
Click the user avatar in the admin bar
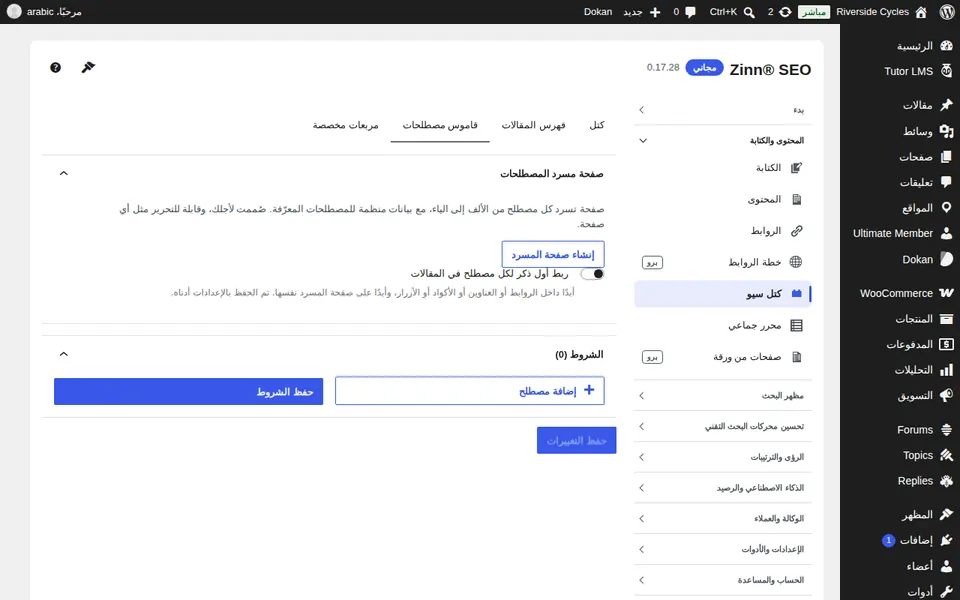click(13, 12)
